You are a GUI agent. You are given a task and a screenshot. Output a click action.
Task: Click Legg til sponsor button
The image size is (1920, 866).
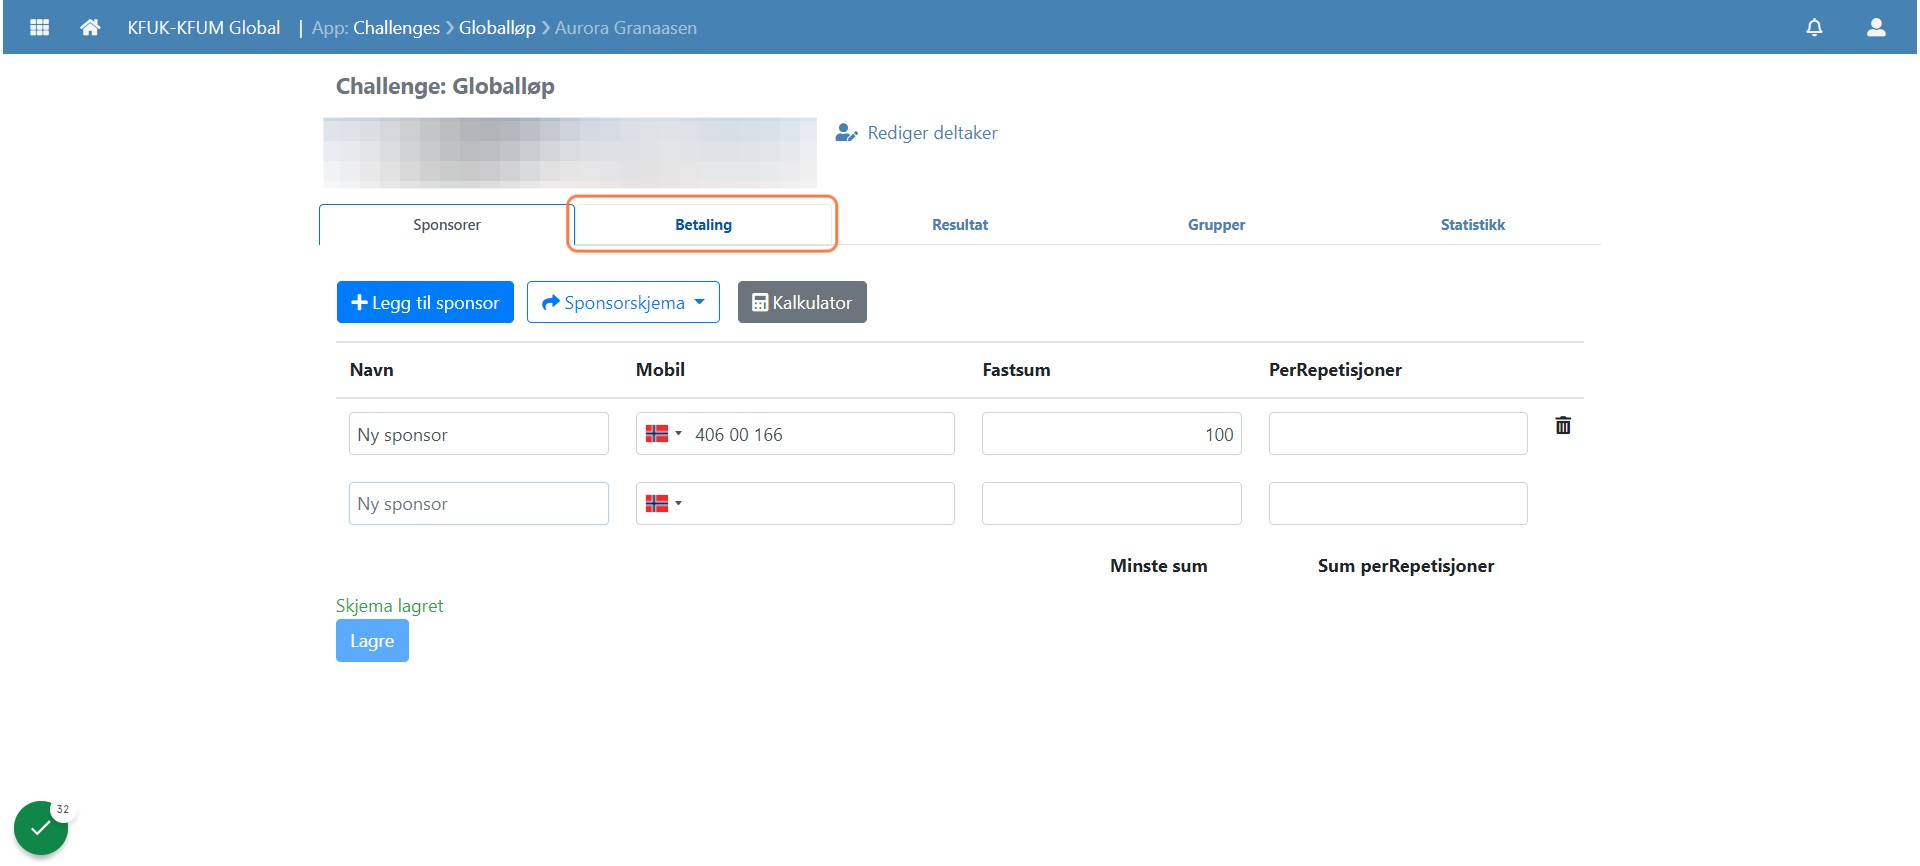[425, 302]
